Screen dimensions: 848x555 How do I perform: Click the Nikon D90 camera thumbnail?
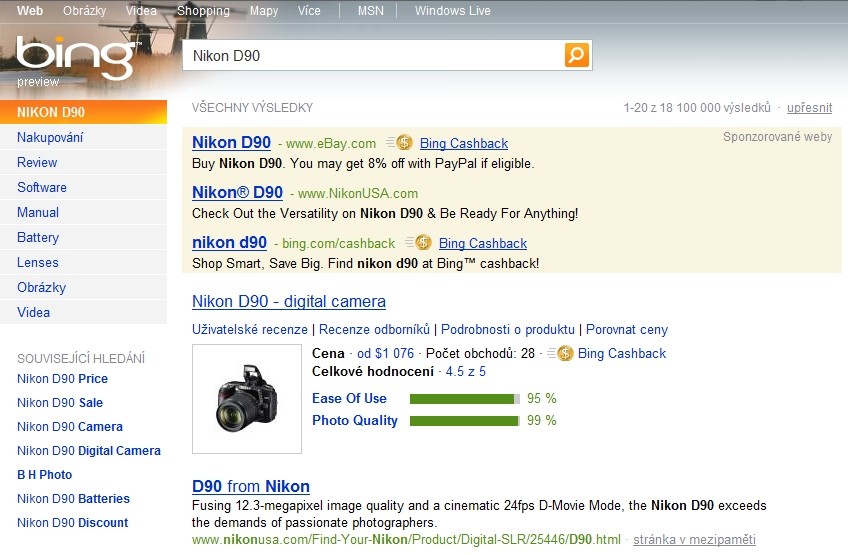(247, 399)
